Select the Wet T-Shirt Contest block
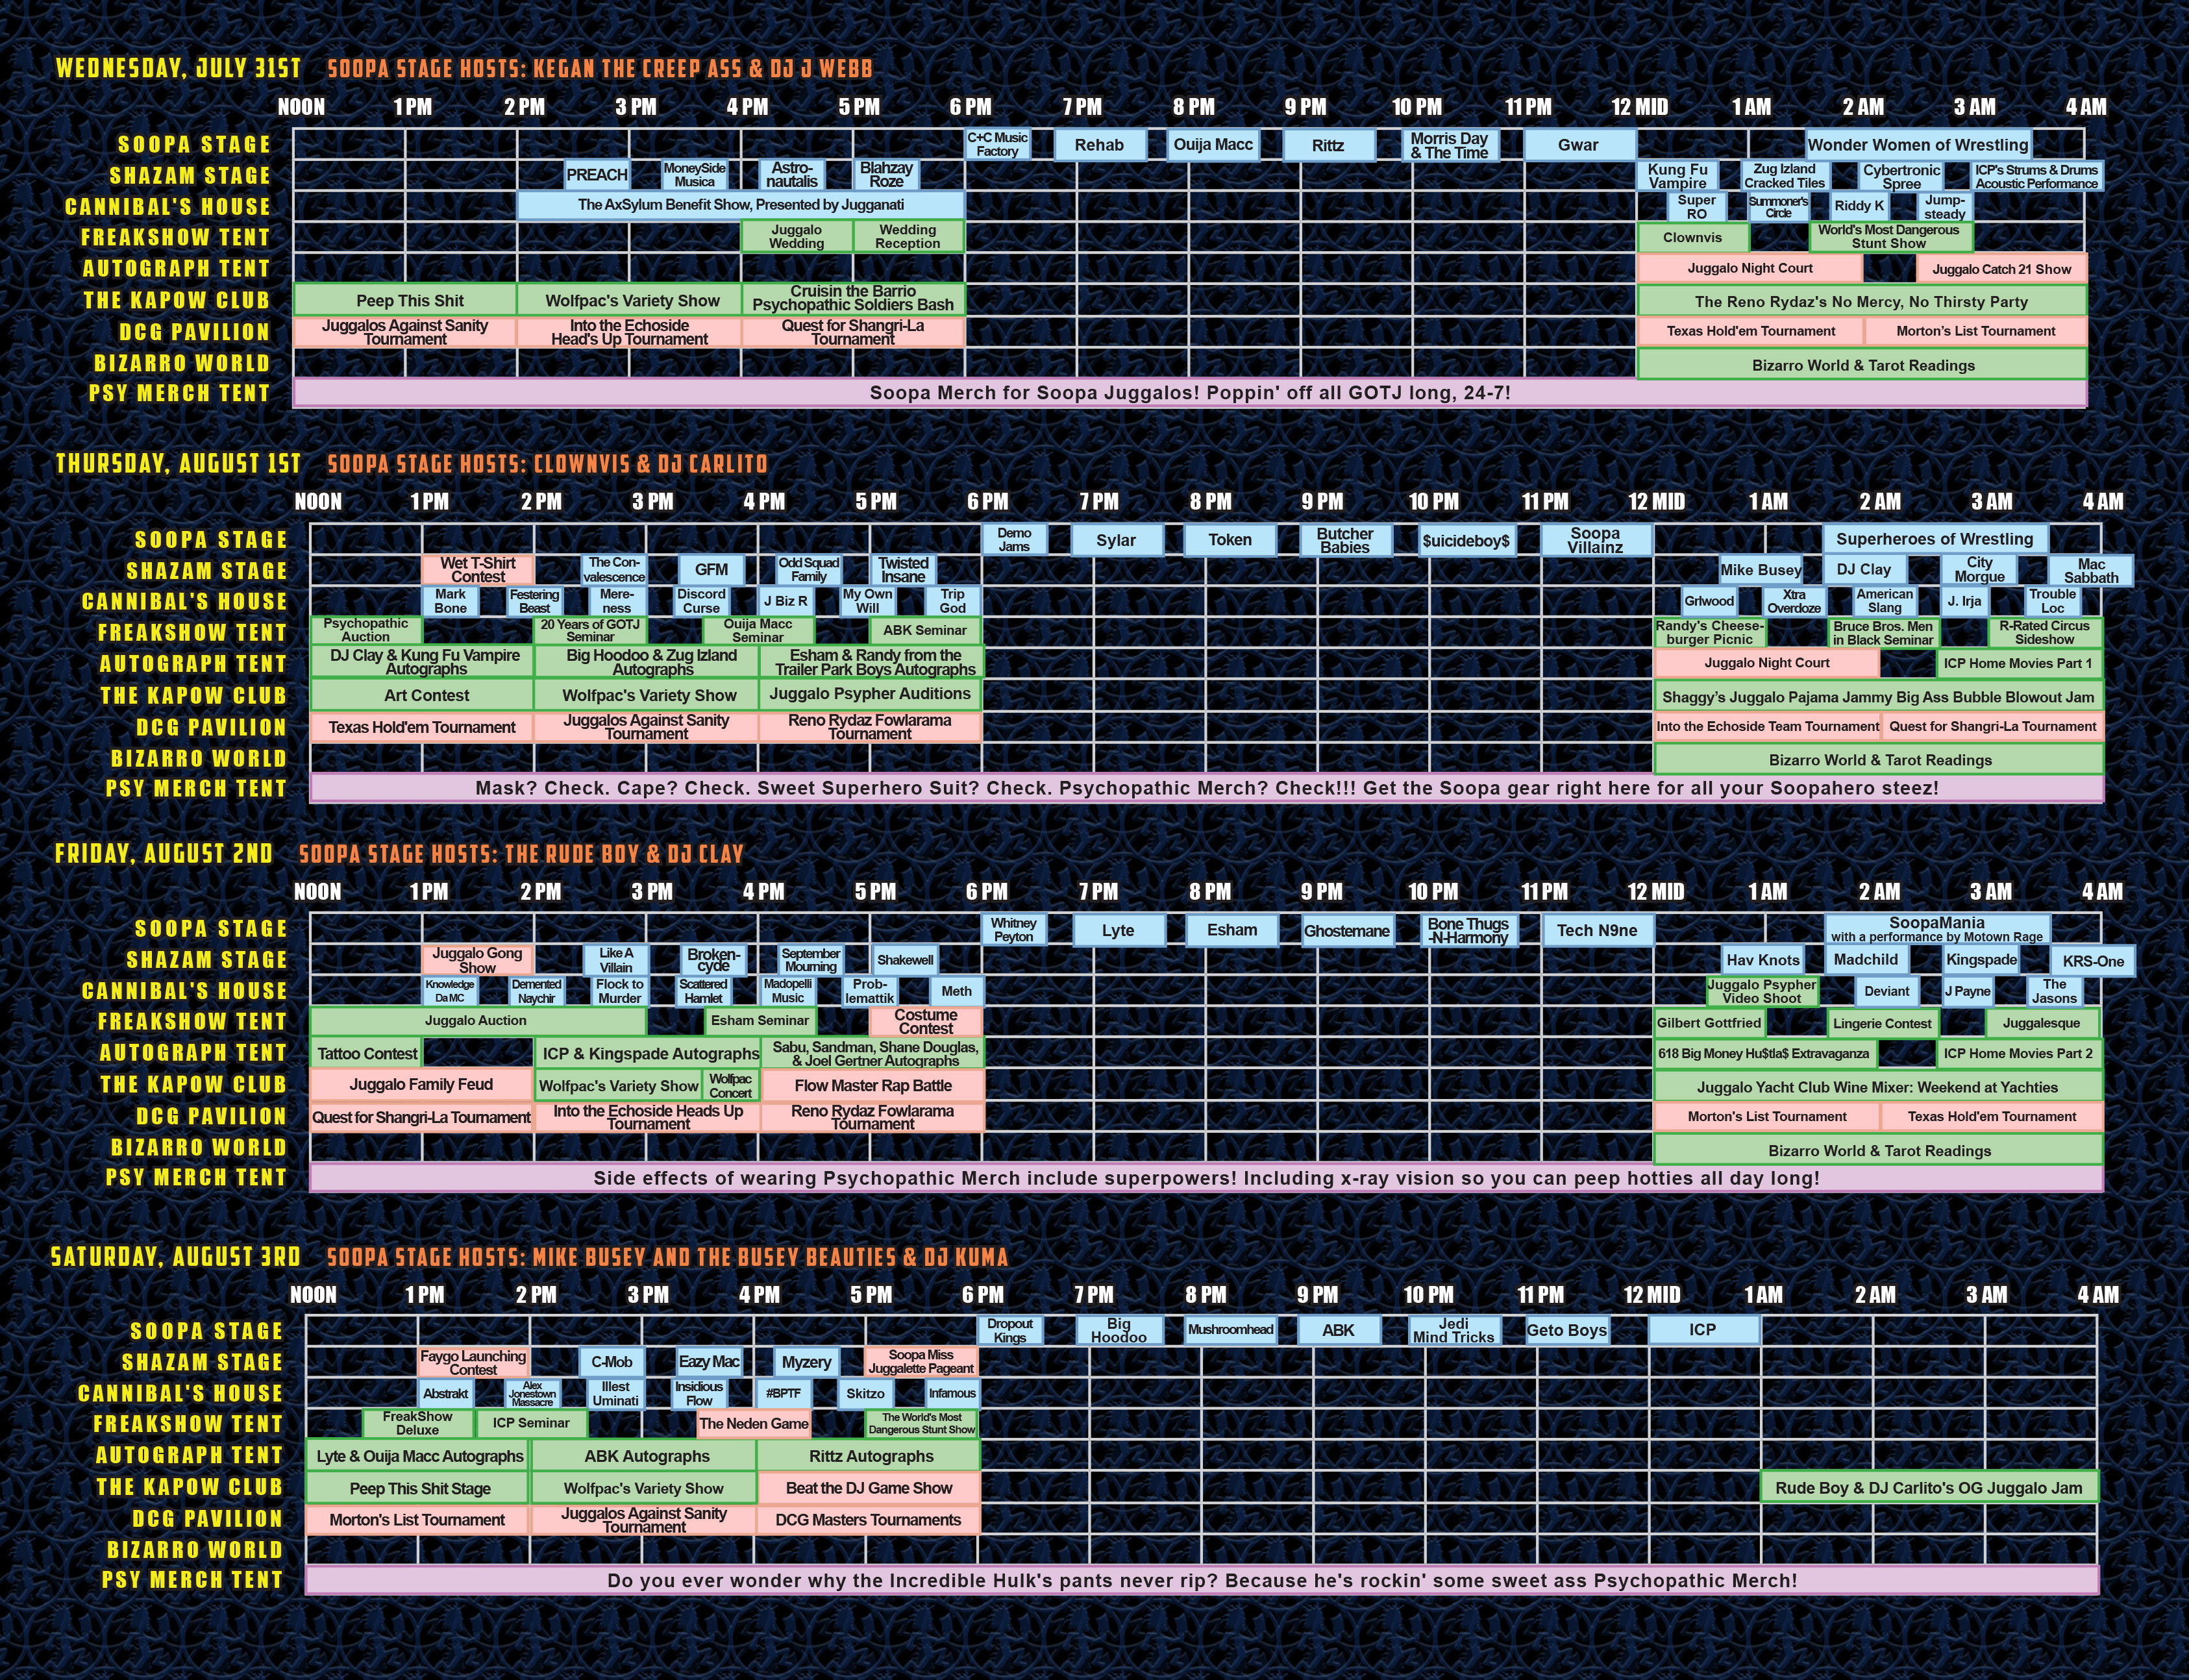Image resolution: width=2189 pixels, height=1680 pixels. pos(478,570)
